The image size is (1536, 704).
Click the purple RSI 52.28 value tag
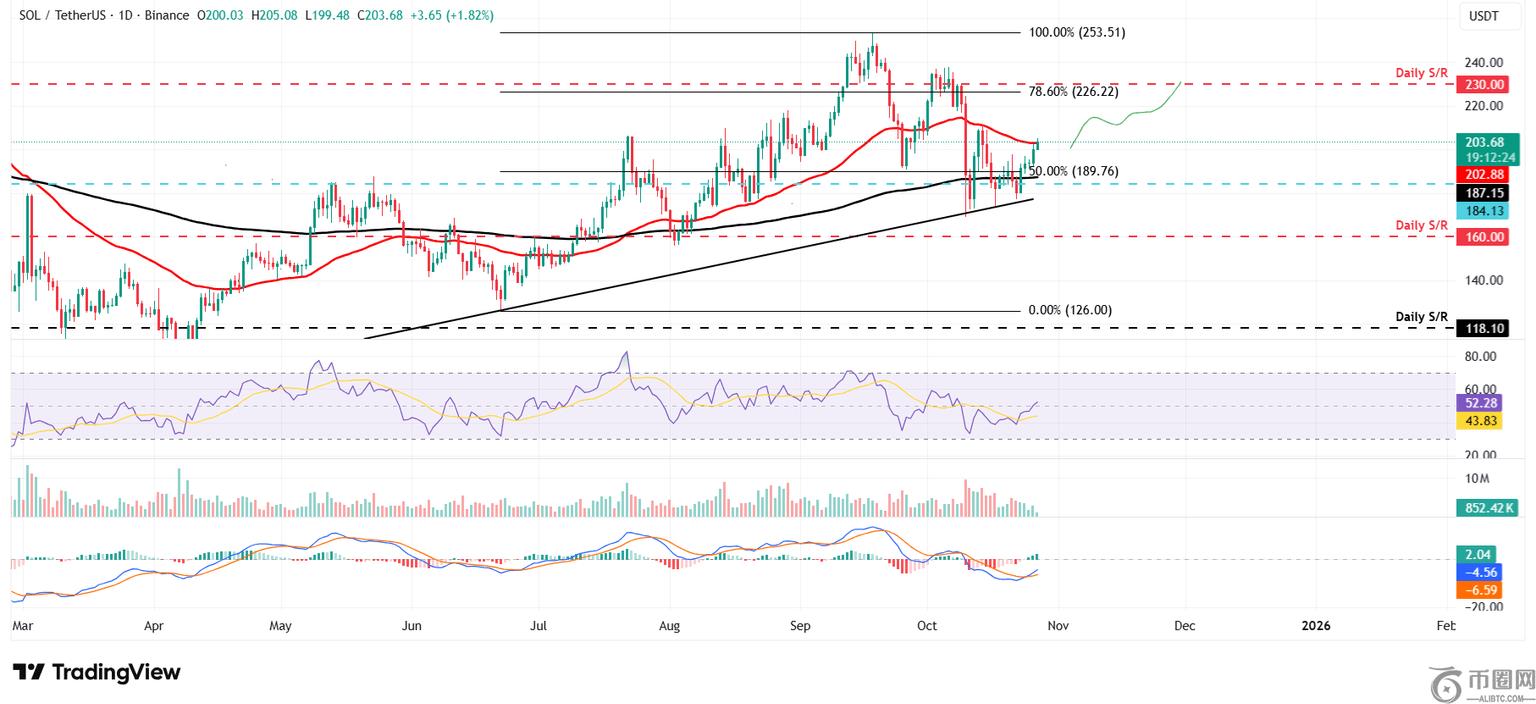(x=1482, y=403)
